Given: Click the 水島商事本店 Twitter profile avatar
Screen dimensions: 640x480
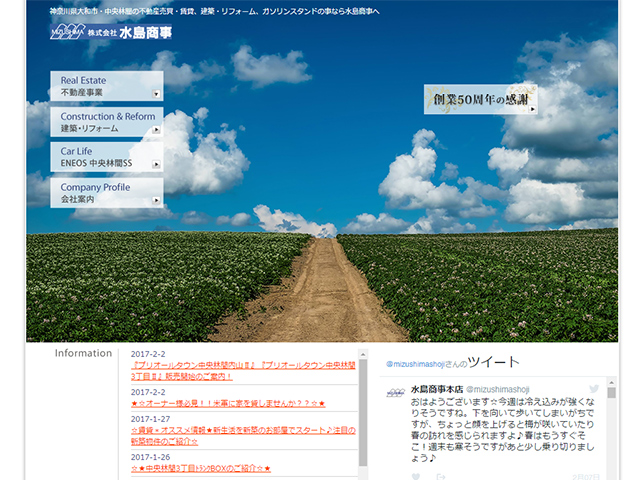Looking at the screenshot, I should pos(396,392).
